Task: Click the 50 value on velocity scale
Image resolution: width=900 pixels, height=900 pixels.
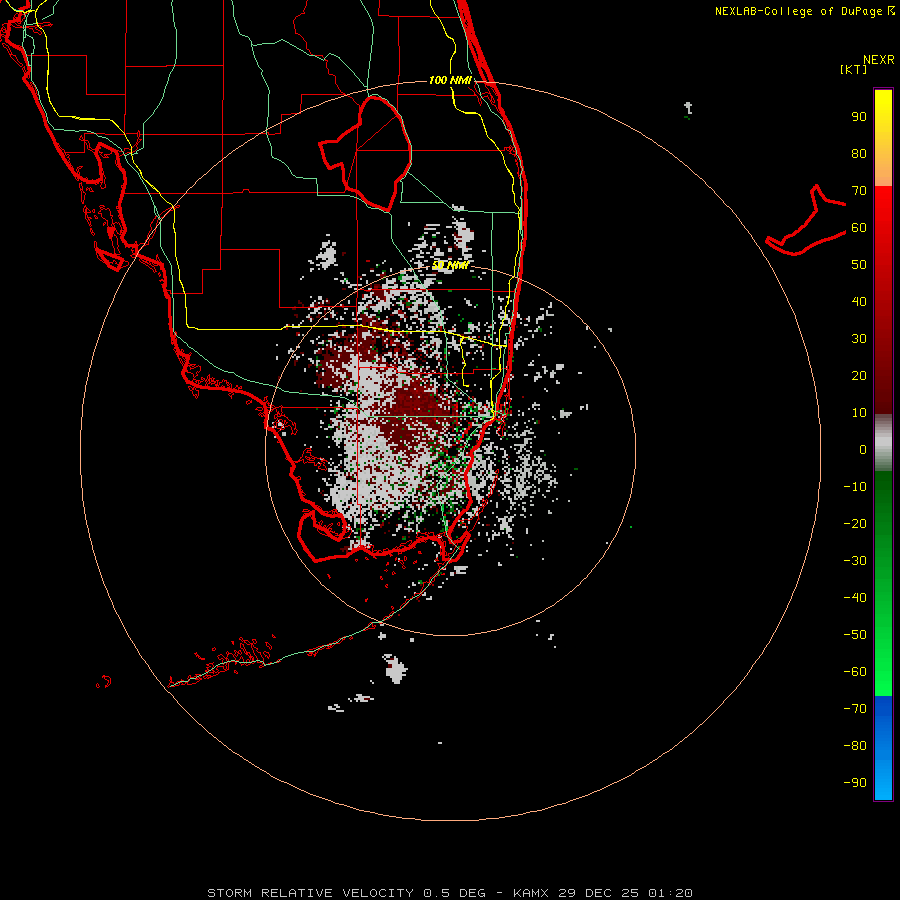Action: [x=859, y=265]
